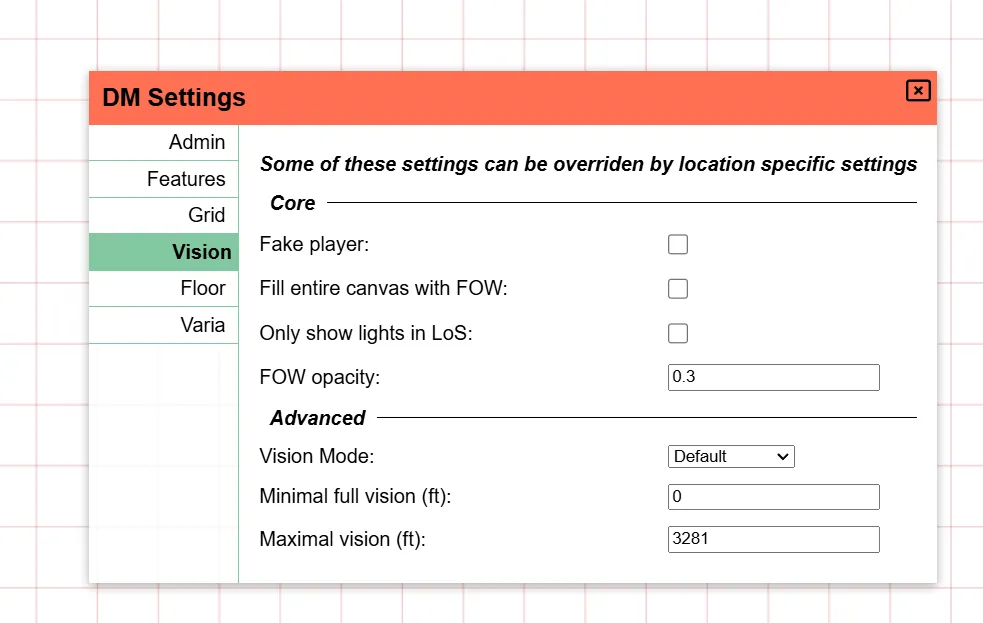Viewport: 983px width, 623px height.
Task: Enable Only show lights in LoS
Action: coord(678,333)
